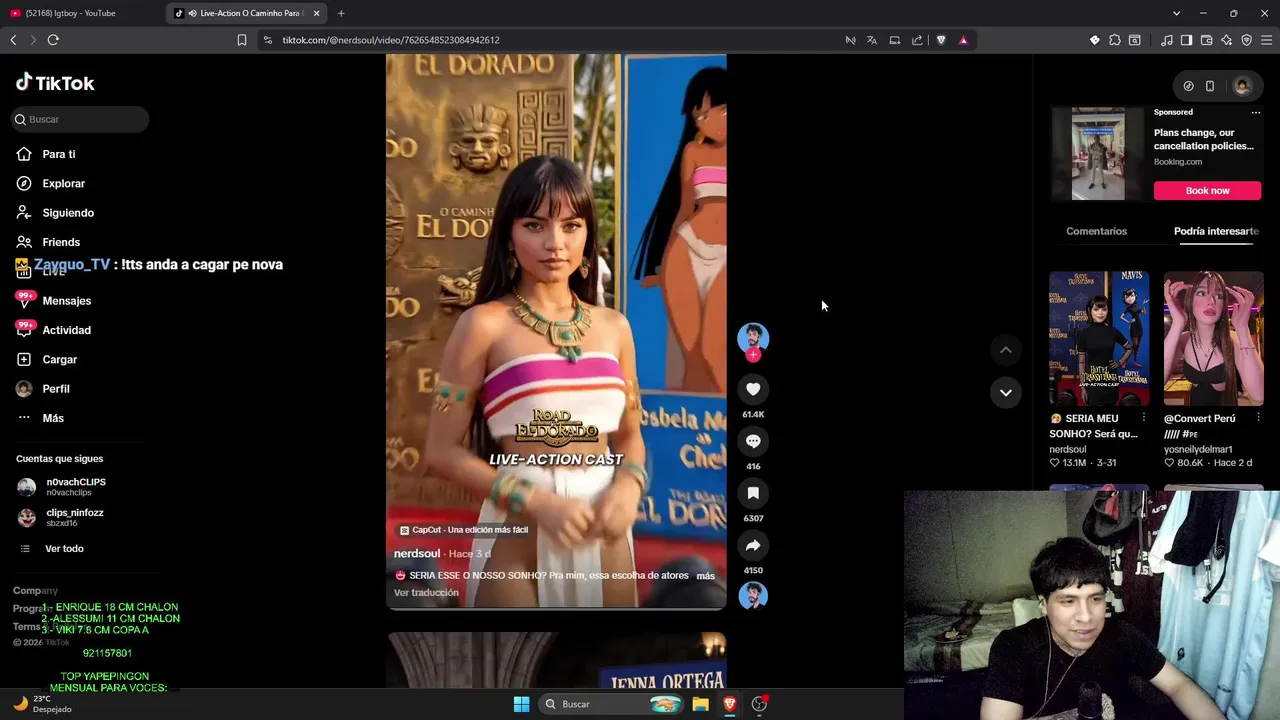Viewport: 1280px width, 720px height.
Task: Open n0vachCLIPS followed account
Action: coord(75,487)
